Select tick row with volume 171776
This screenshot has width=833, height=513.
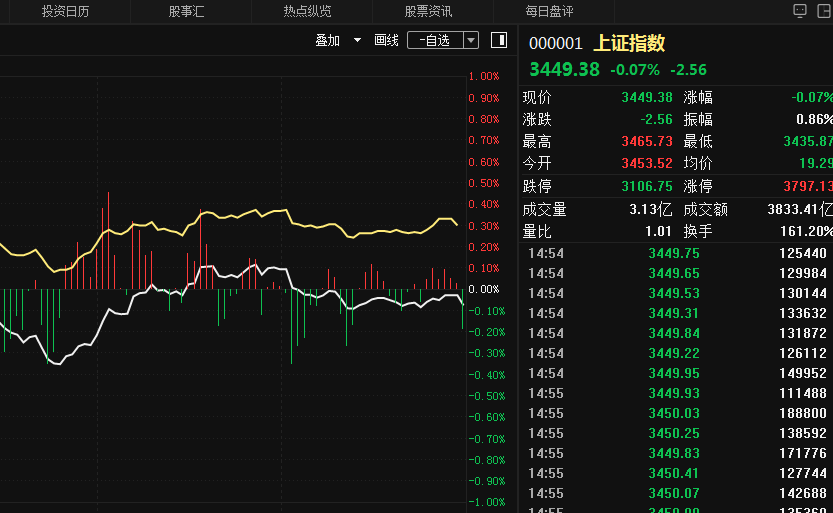pos(677,453)
